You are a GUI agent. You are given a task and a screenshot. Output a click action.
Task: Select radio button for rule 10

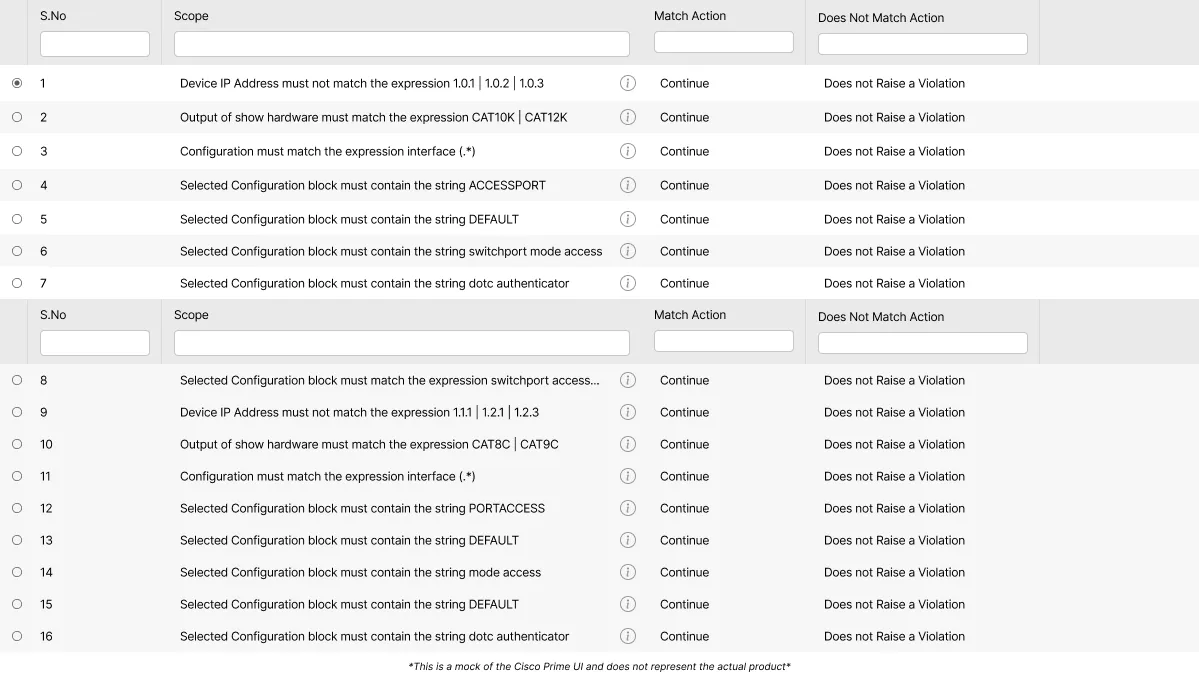(x=17, y=444)
